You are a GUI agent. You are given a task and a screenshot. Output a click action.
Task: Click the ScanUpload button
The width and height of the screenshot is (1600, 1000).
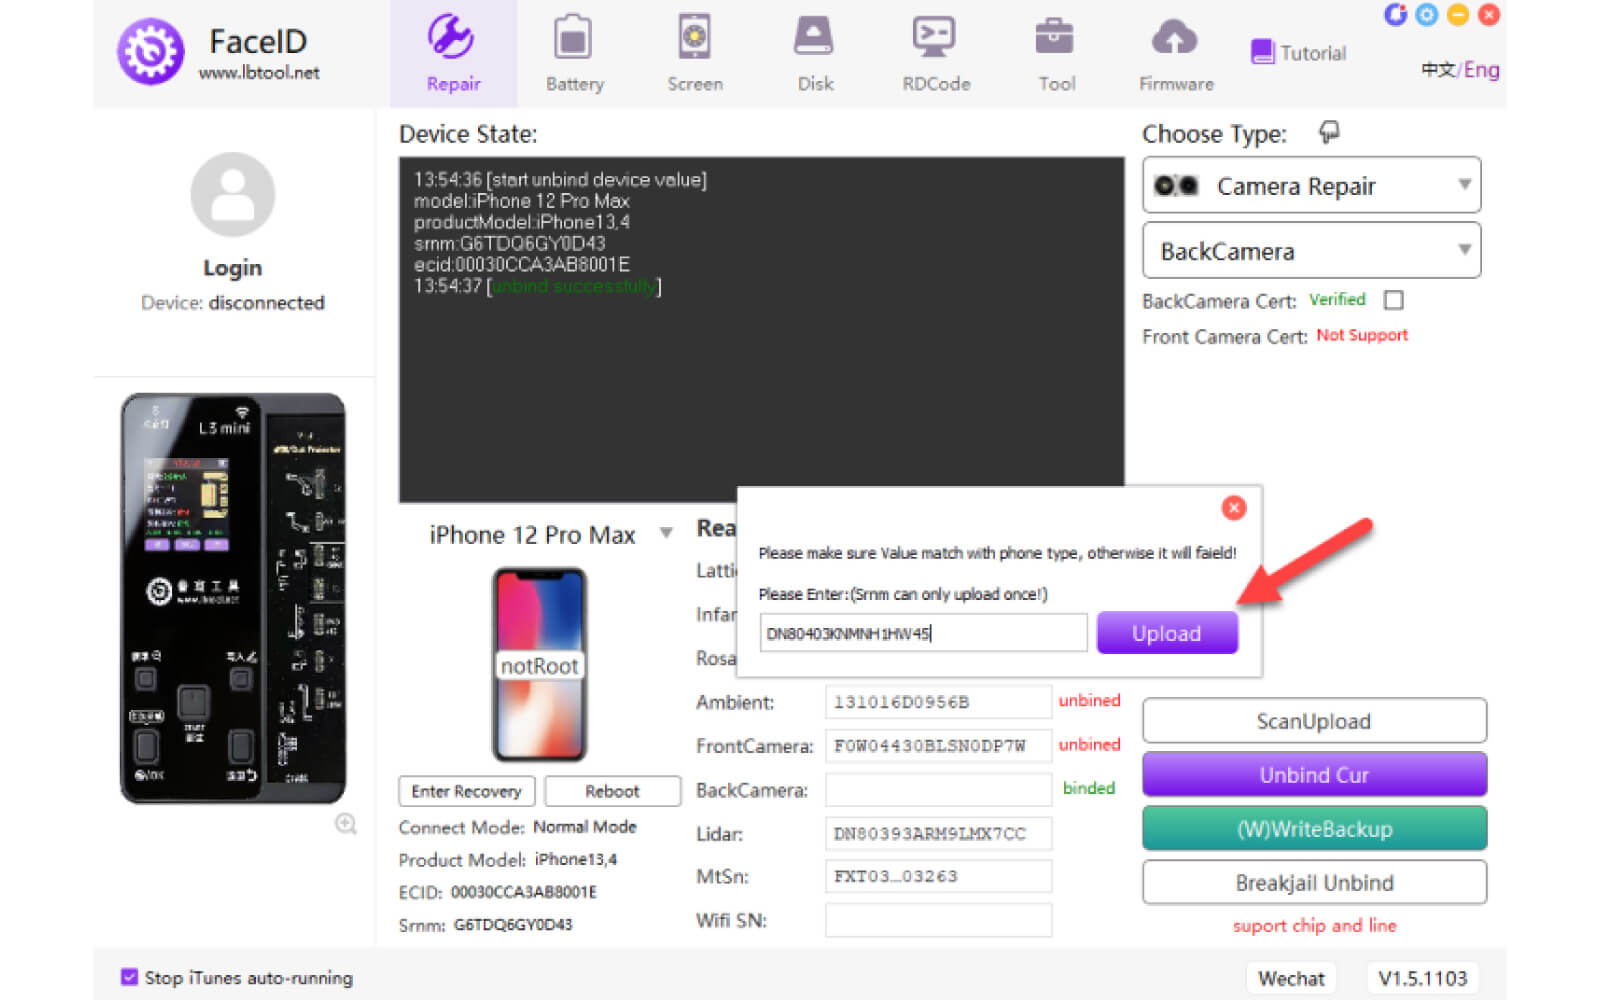(1314, 721)
